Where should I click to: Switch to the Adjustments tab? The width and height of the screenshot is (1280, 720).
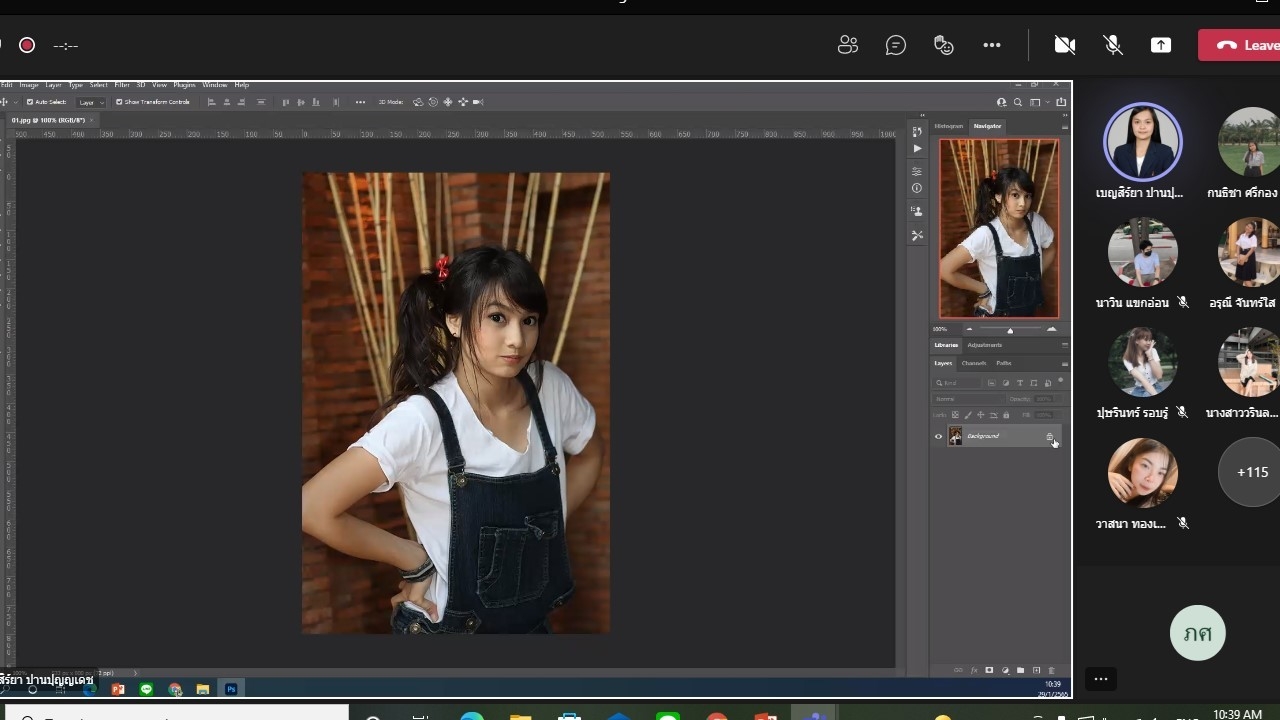tap(985, 345)
